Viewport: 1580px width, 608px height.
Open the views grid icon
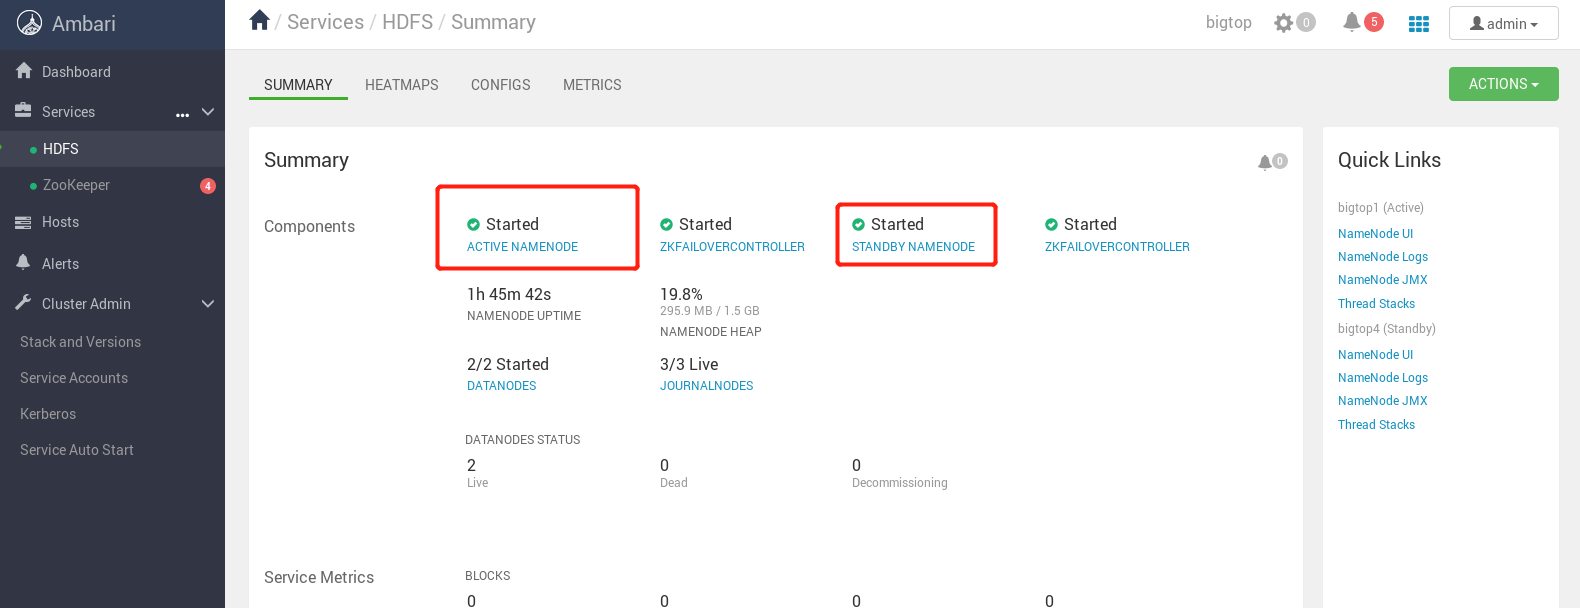pos(1419,23)
